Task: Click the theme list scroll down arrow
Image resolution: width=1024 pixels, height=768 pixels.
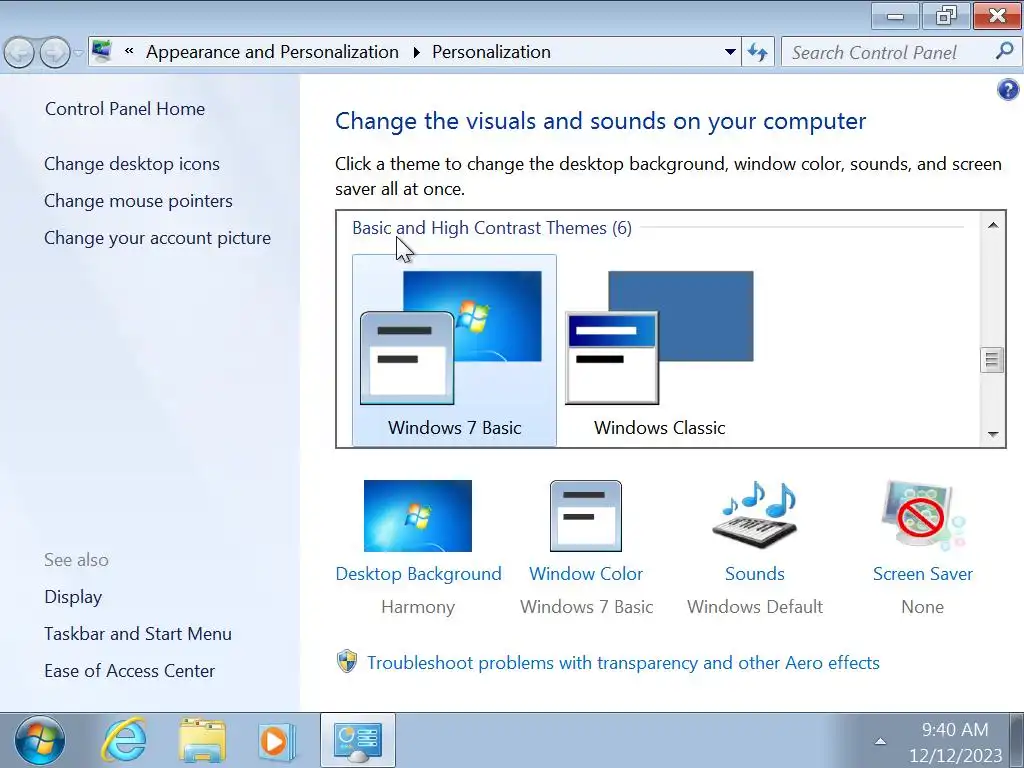Action: coord(993,434)
